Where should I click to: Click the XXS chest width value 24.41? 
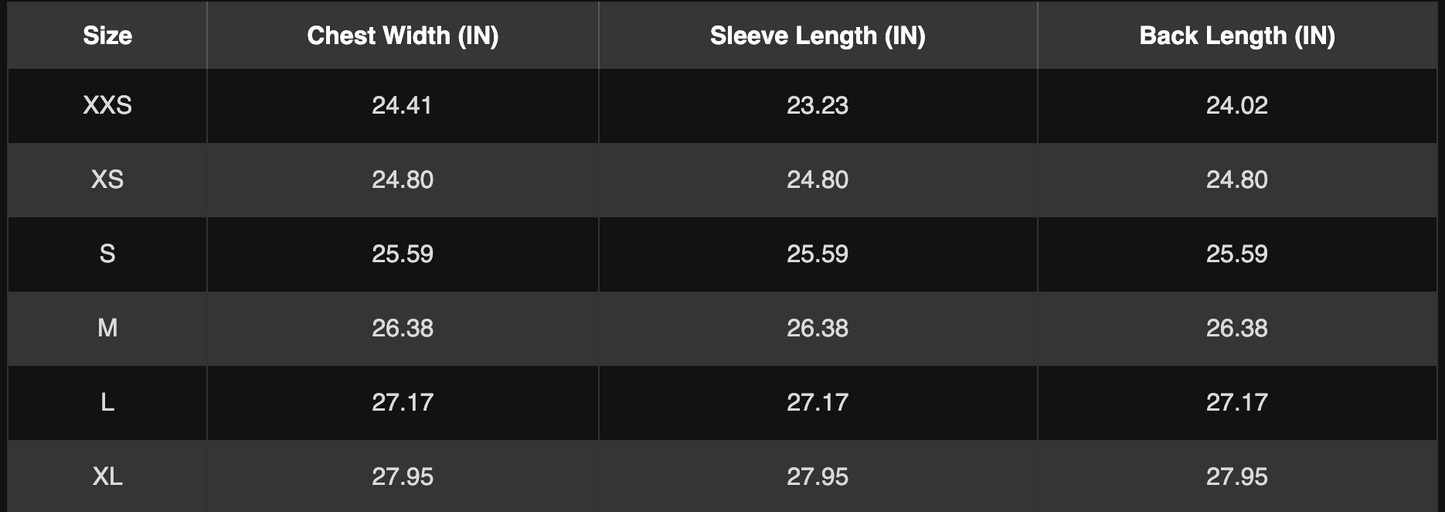402,105
